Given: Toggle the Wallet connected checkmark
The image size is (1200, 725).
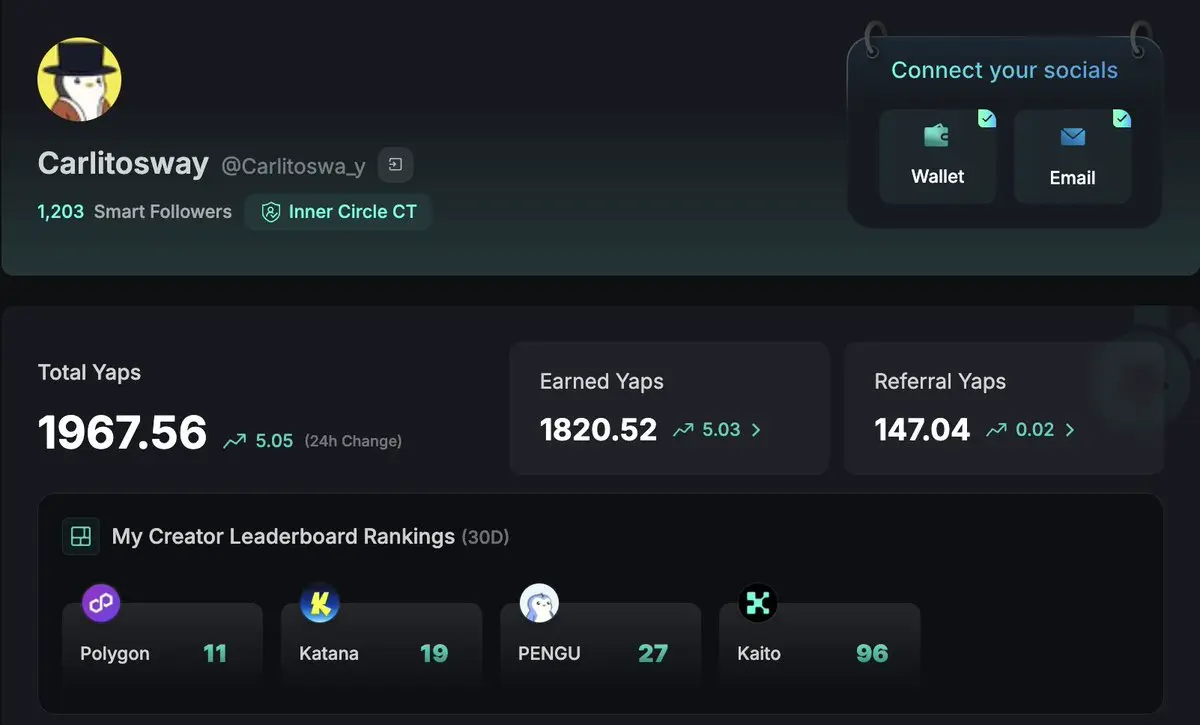Looking at the screenshot, I should (x=987, y=118).
